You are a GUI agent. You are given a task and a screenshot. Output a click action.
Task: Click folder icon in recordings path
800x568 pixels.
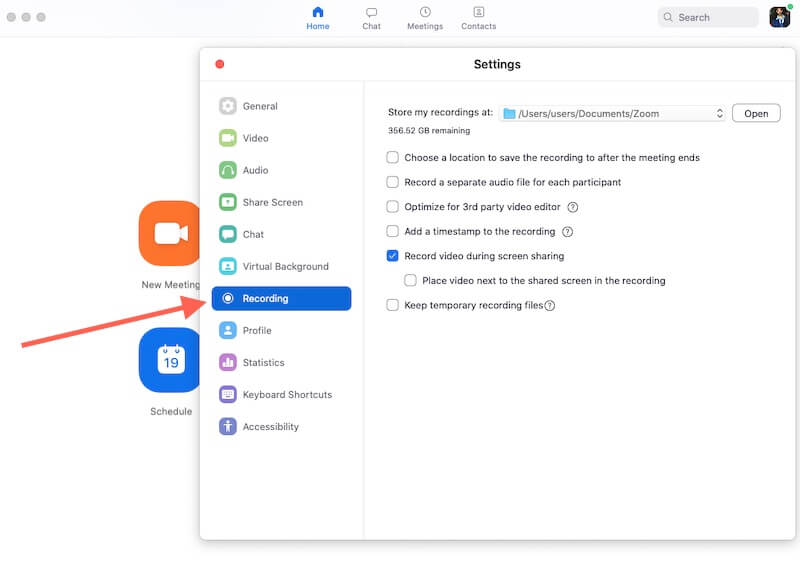pos(509,114)
